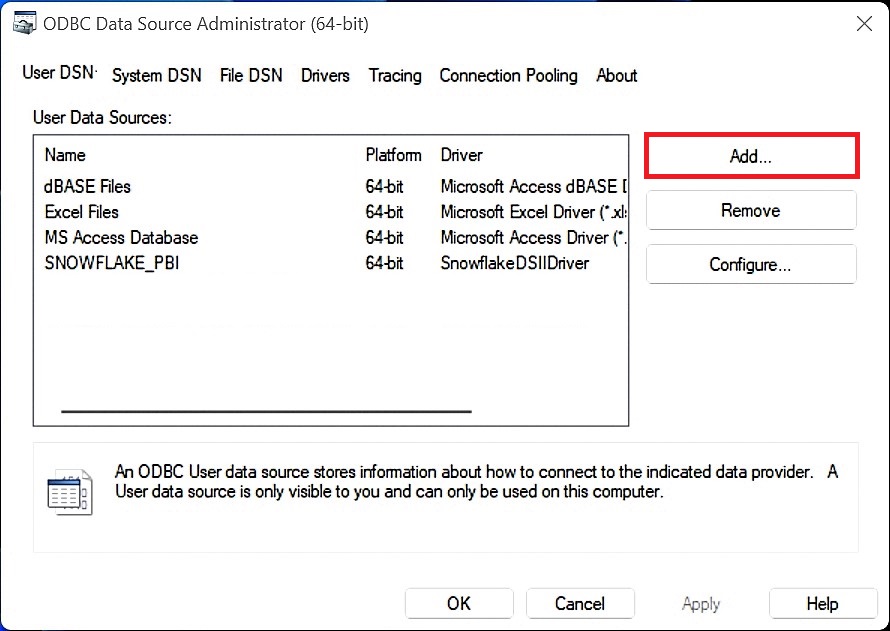Click the SnowflakeDSIIDriver driver cell
The image size is (890, 631).
tap(515, 263)
